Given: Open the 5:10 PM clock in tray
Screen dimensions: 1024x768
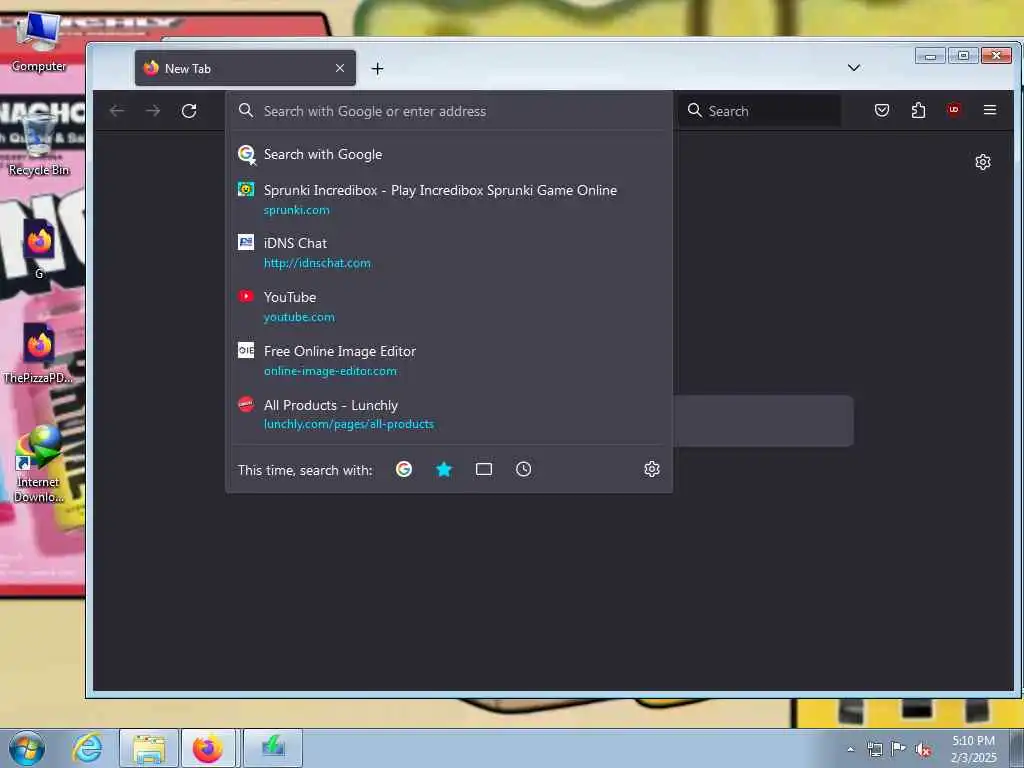Looking at the screenshot, I should (x=973, y=749).
